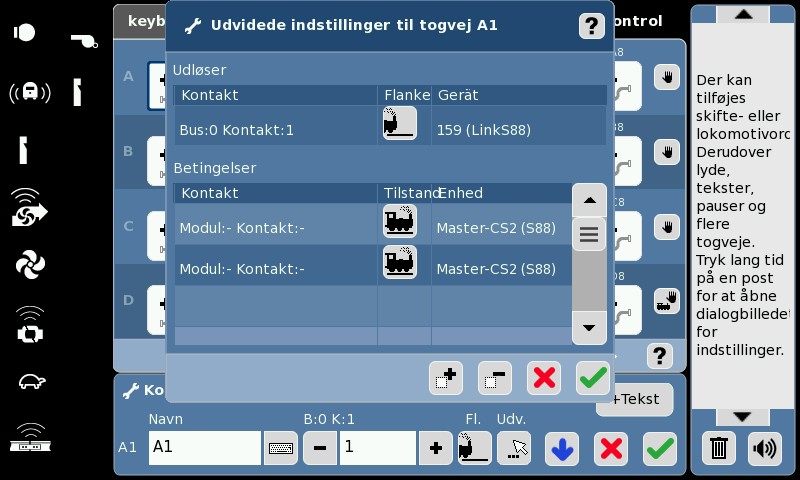This screenshot has width=800, height=480.
Task: Click the plain fan icon in sidebar
Action: coord(30,264)
